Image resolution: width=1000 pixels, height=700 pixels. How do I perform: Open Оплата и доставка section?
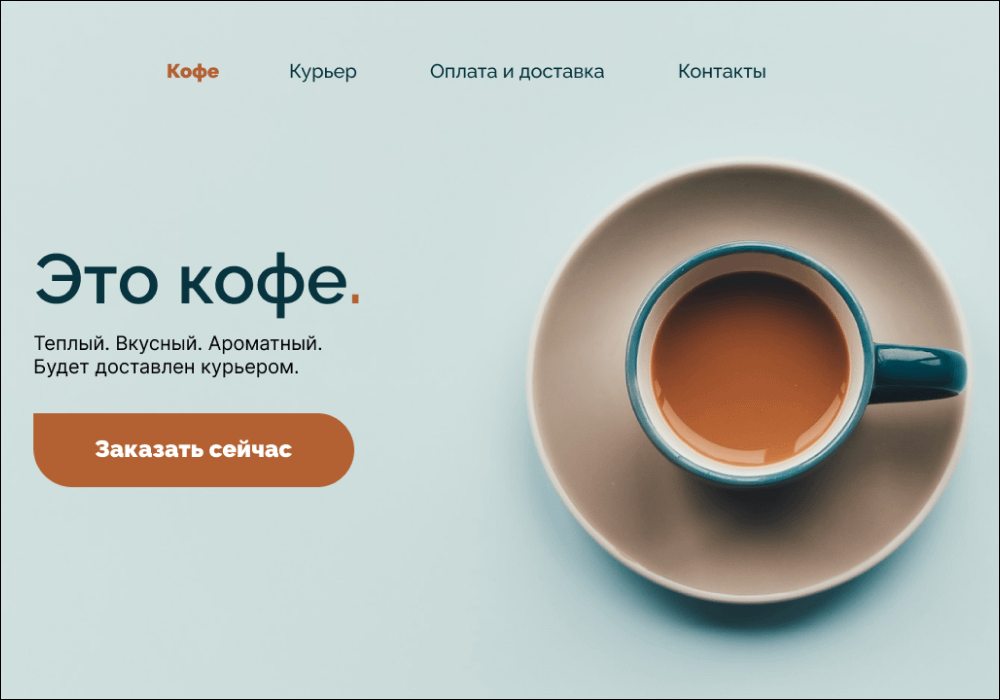coord(517,71)
